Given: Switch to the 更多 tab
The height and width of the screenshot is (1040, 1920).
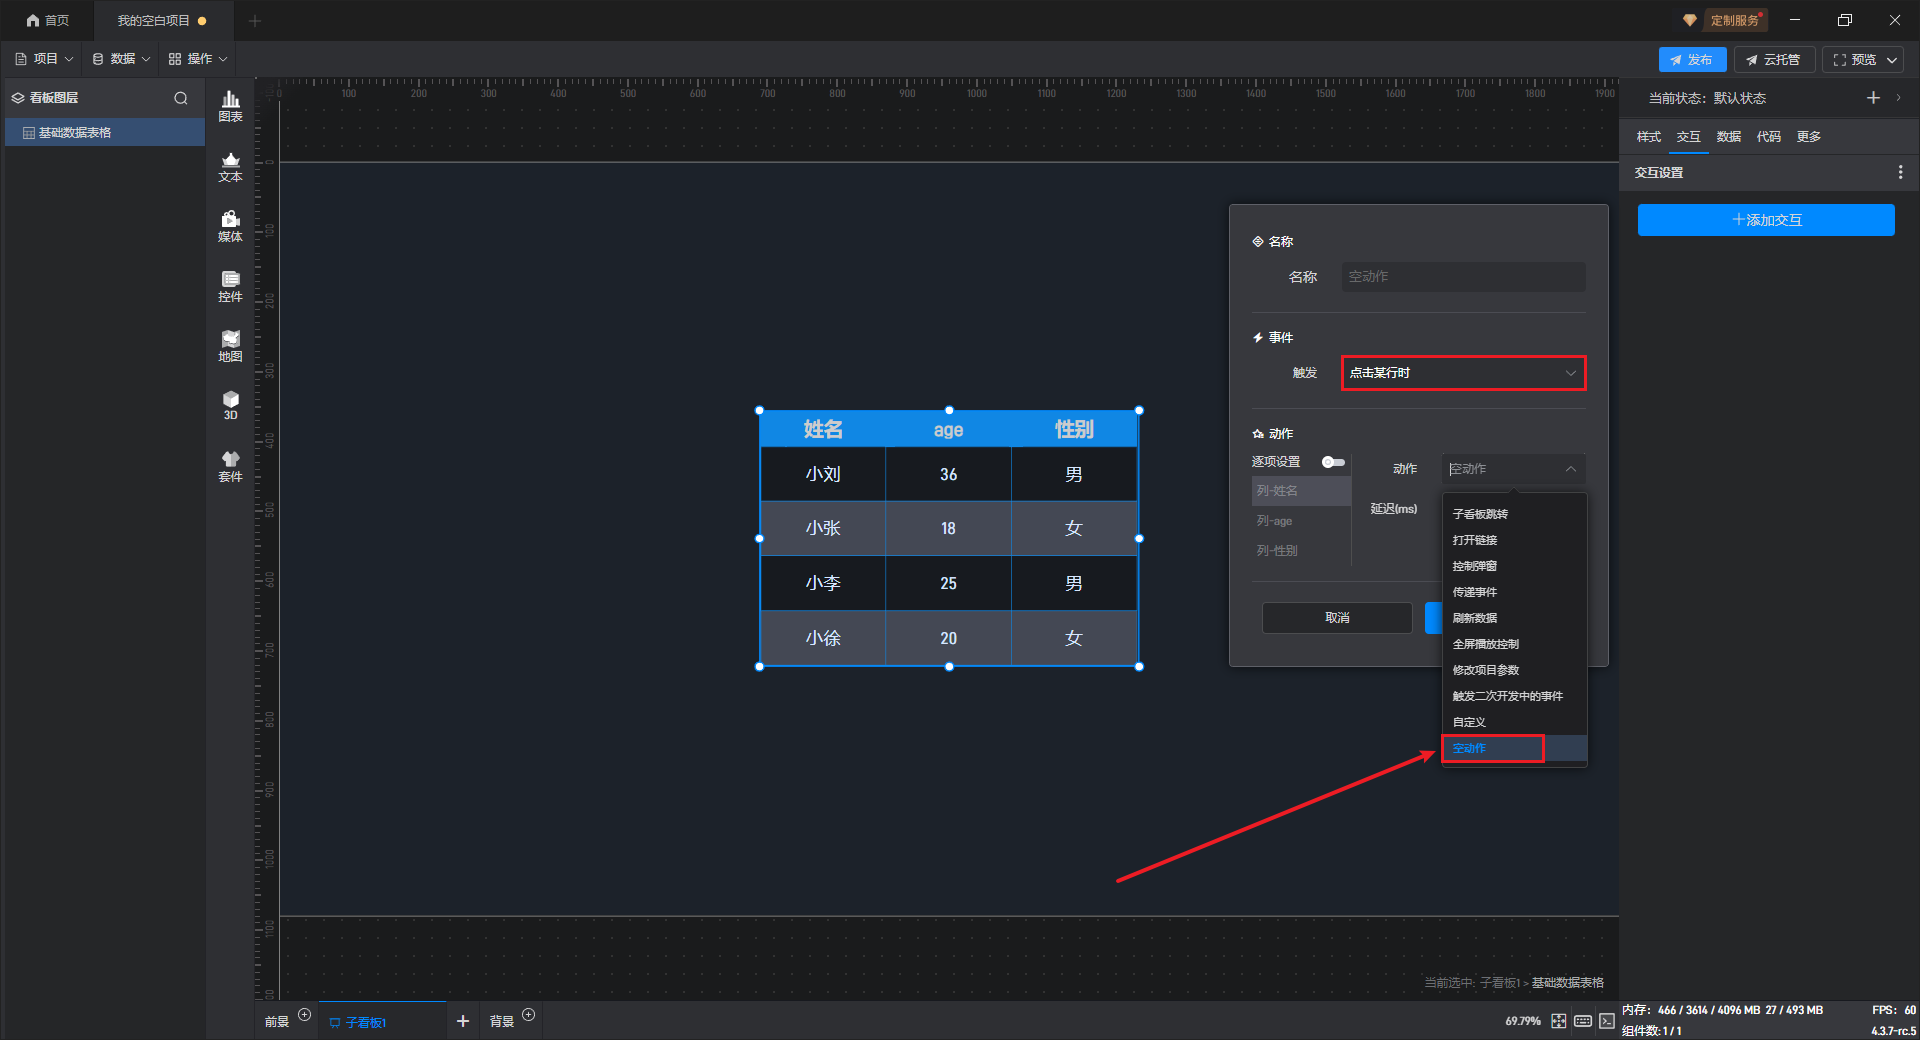Looking at the screenshot, I should coord(1808,137).
